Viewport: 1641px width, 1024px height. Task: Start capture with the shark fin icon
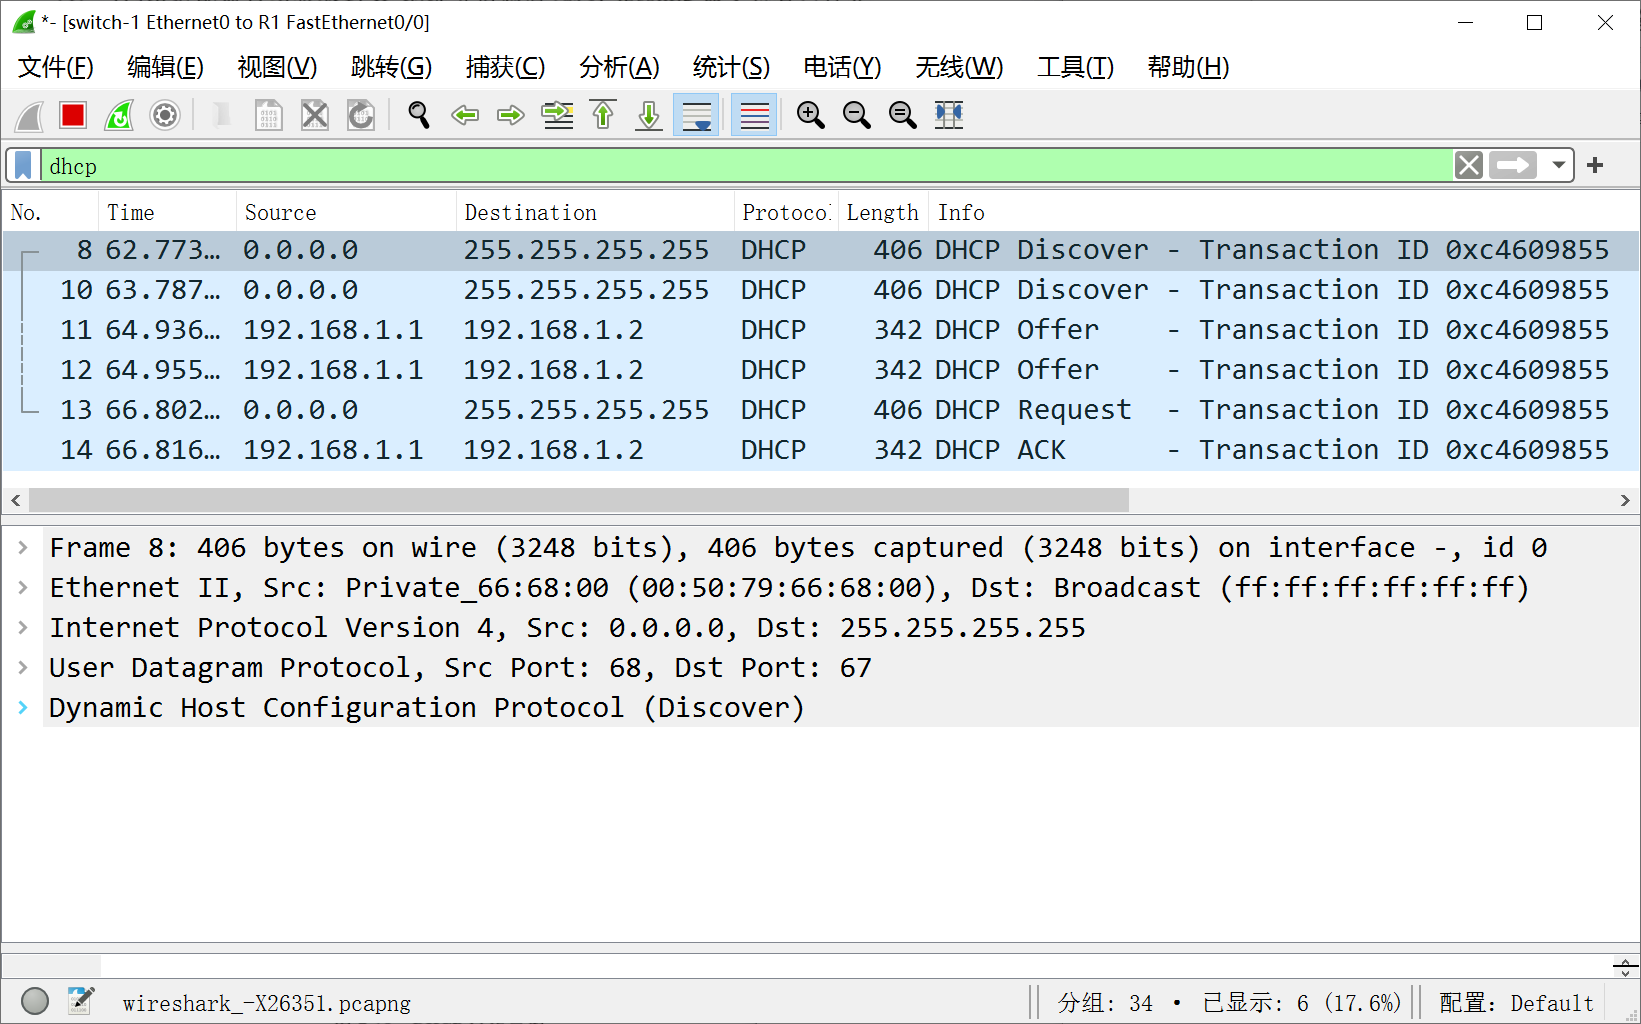[29, 115]
